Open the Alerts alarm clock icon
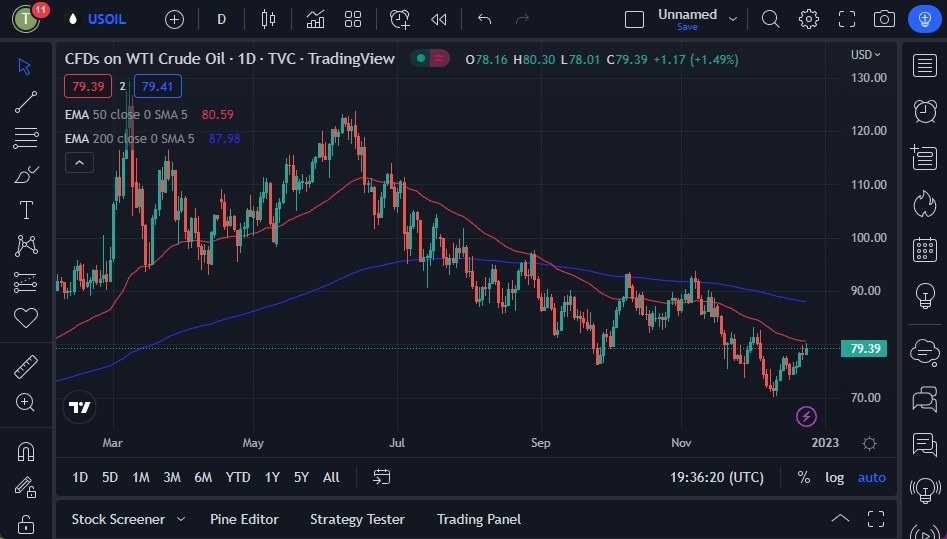 pos(925,111)
